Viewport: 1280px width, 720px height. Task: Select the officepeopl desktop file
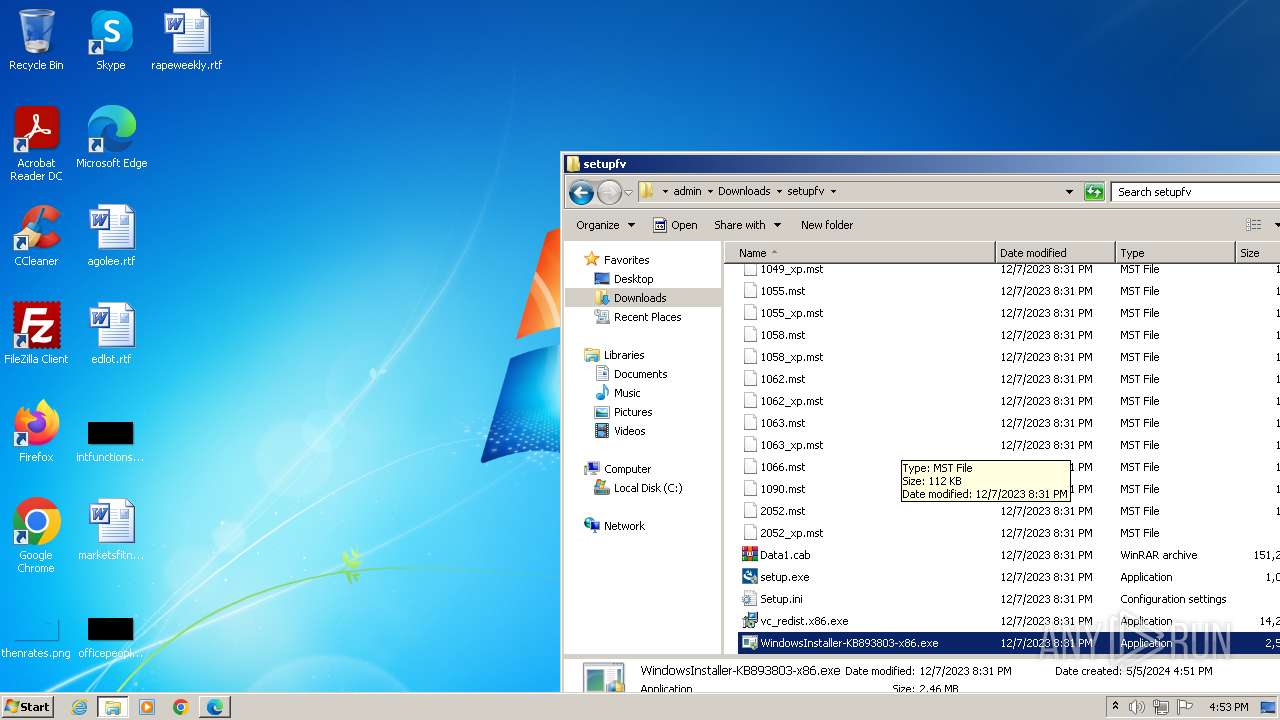[110, 638]
